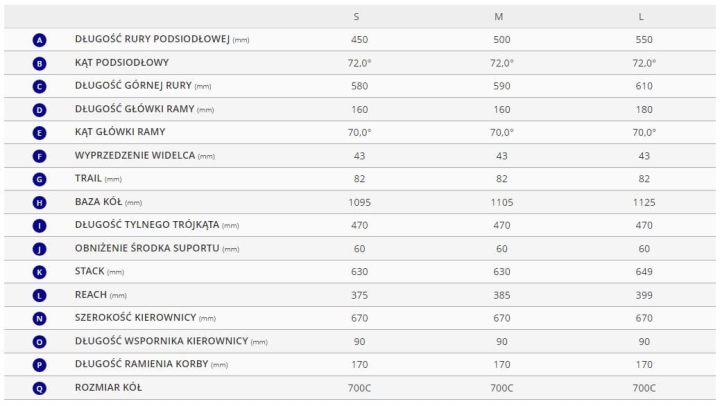
Task: Click the 1095 wheelbase value for S
Action: (360, 203)
